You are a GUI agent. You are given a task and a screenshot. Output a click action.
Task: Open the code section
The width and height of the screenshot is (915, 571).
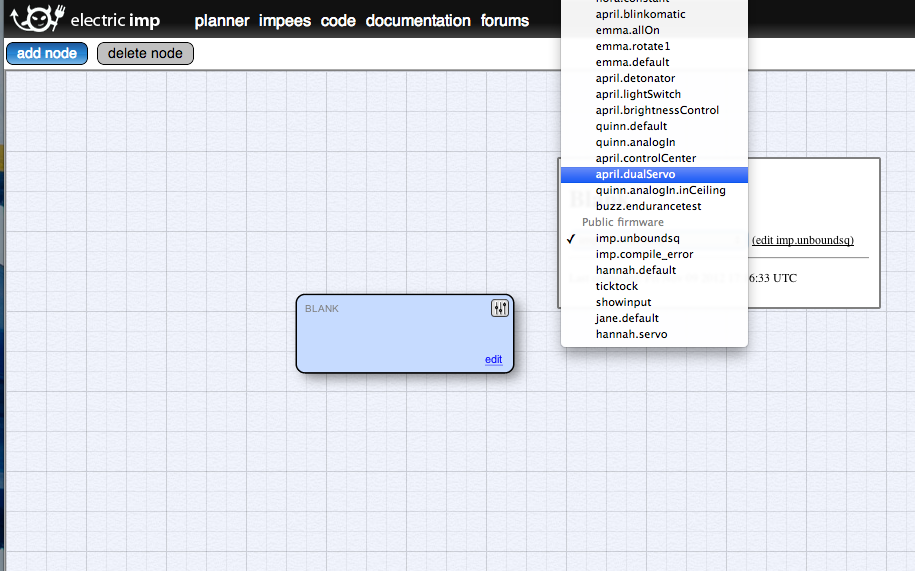[x=338, y=21]
